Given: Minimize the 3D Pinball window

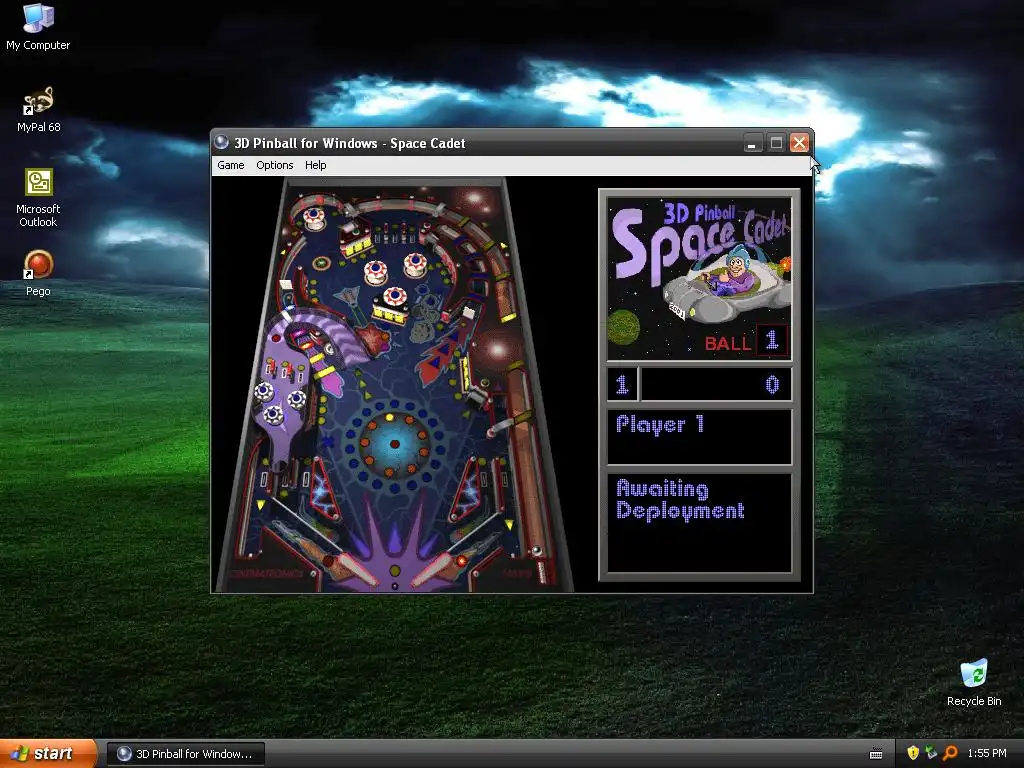Looking at the screenshot, I should (752, 143).
